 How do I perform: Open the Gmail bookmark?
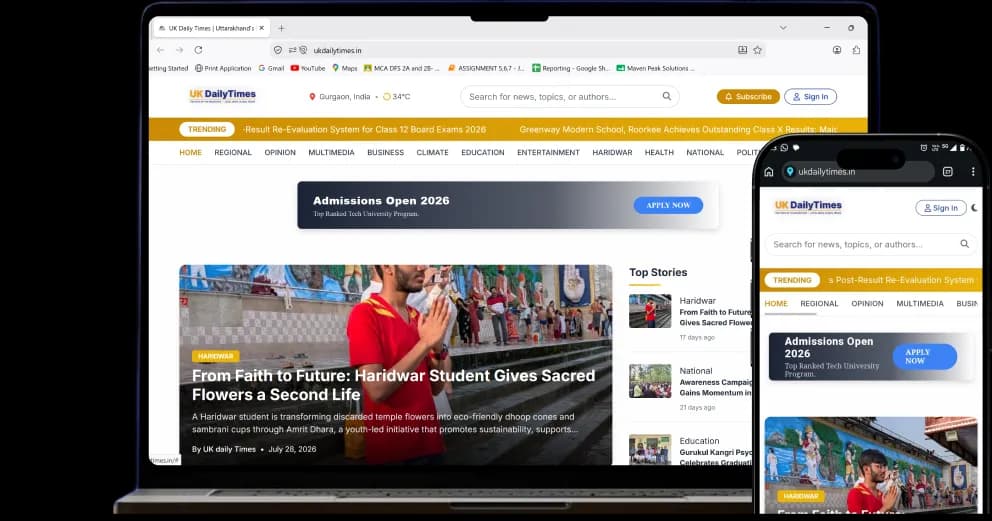271,68
